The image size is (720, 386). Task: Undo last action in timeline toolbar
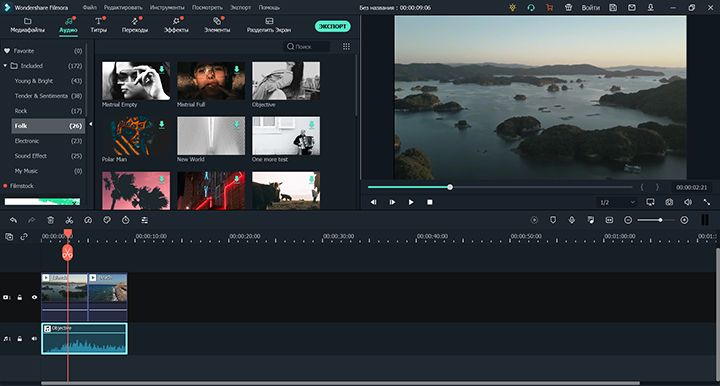point(13,220)
